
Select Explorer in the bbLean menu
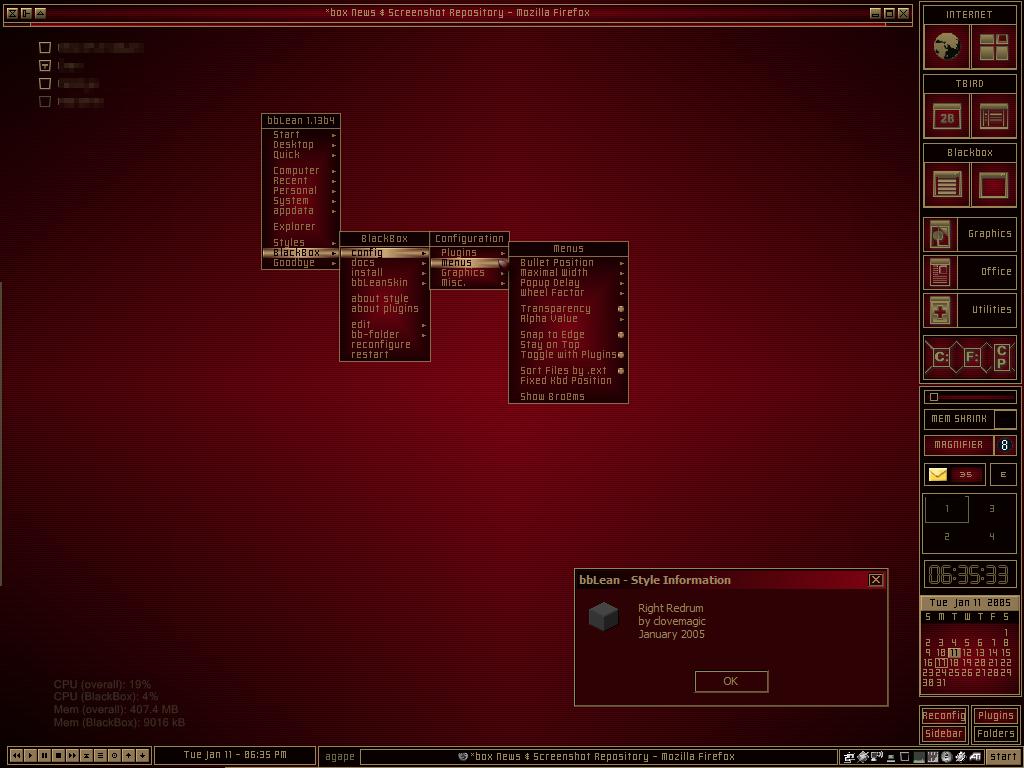tap(300, 227)
